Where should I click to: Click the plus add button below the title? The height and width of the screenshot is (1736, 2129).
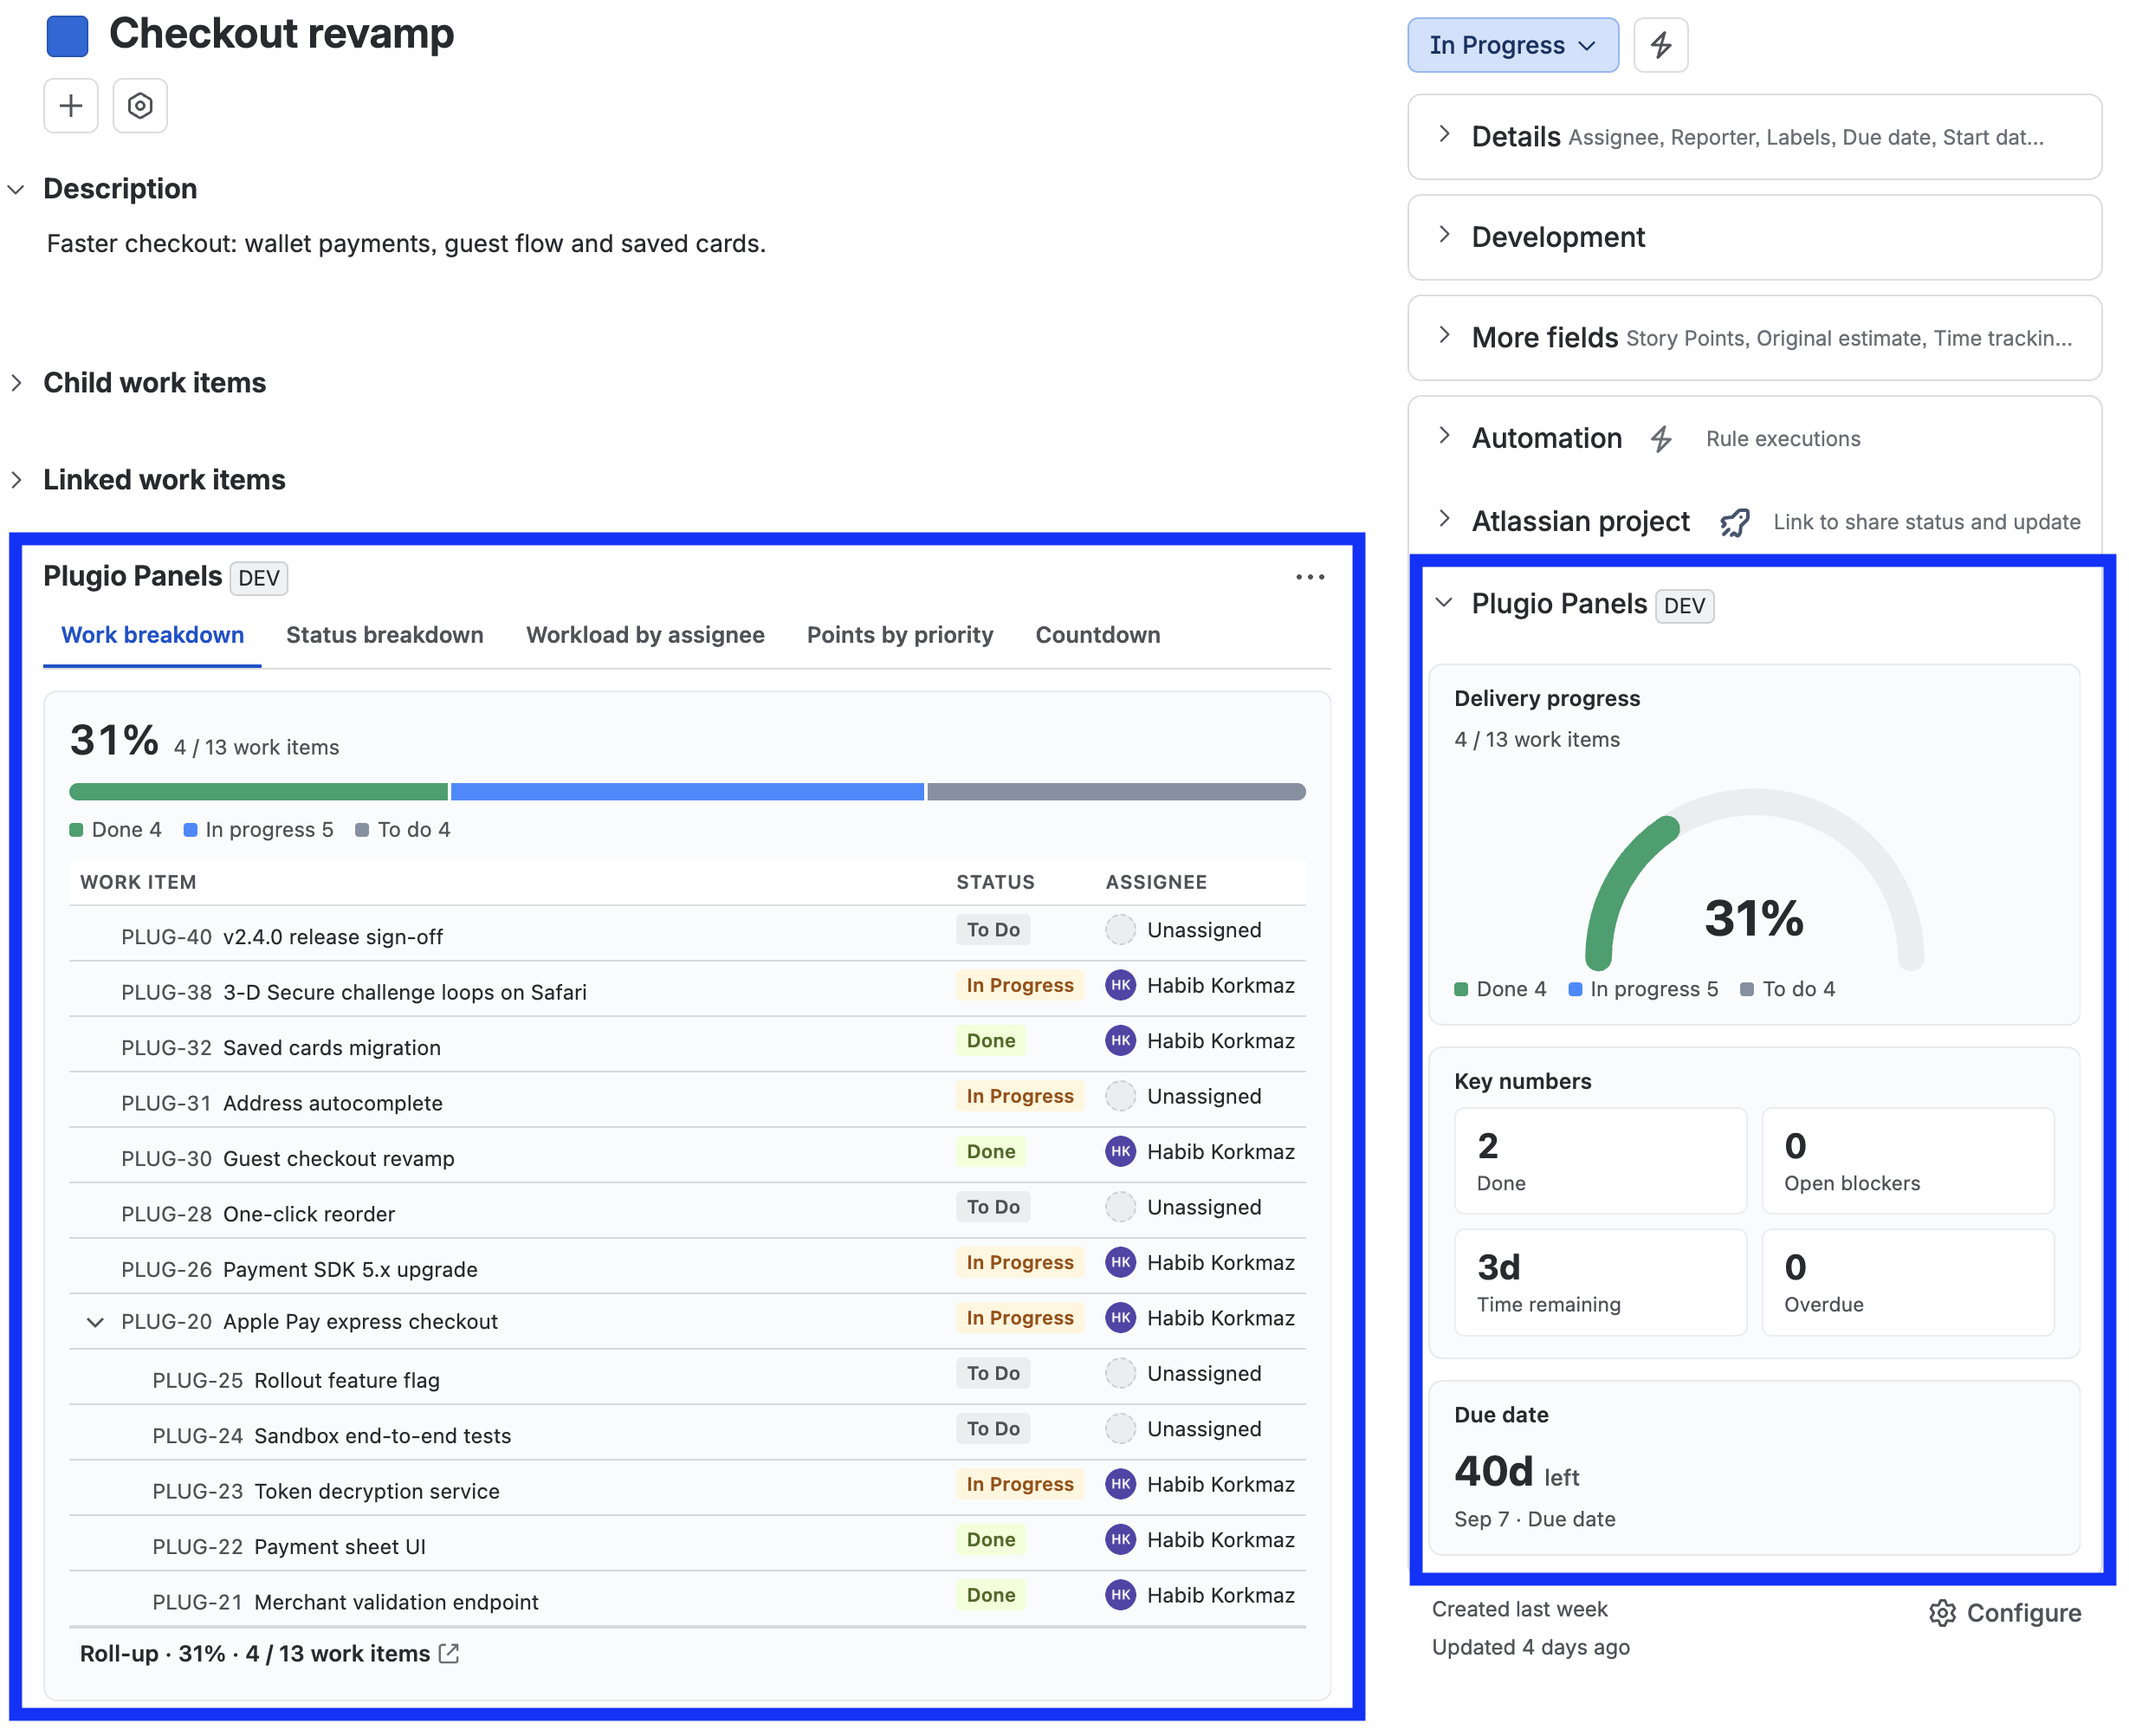click(71, 105)
